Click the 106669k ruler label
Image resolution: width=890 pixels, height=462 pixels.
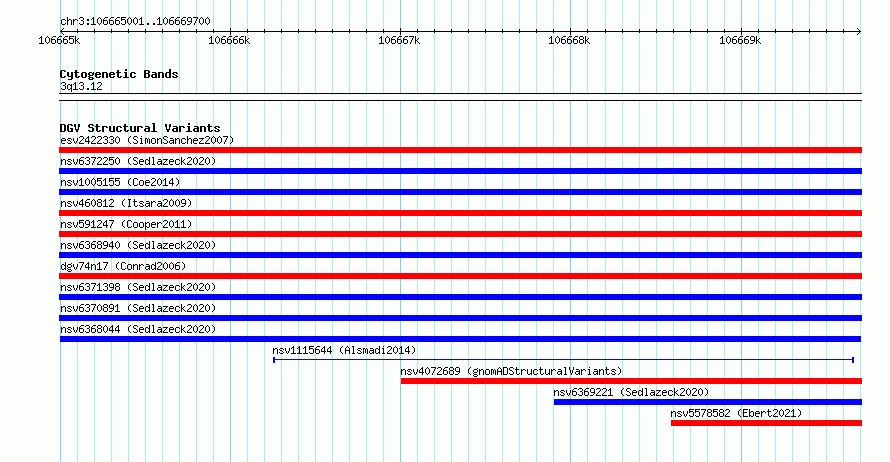point(740,40)
